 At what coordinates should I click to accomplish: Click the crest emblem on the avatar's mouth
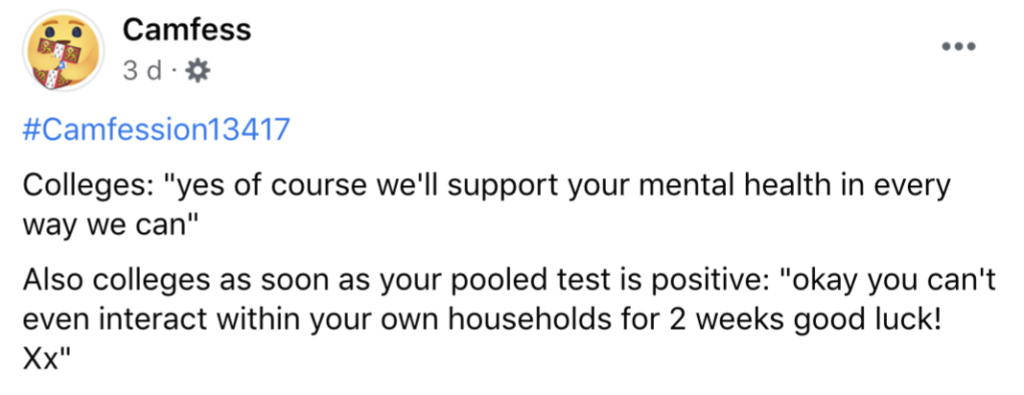(x=58, y=64)
